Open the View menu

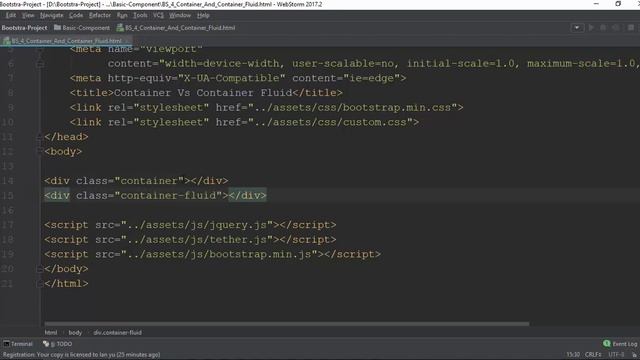click(x=28, y=16)
